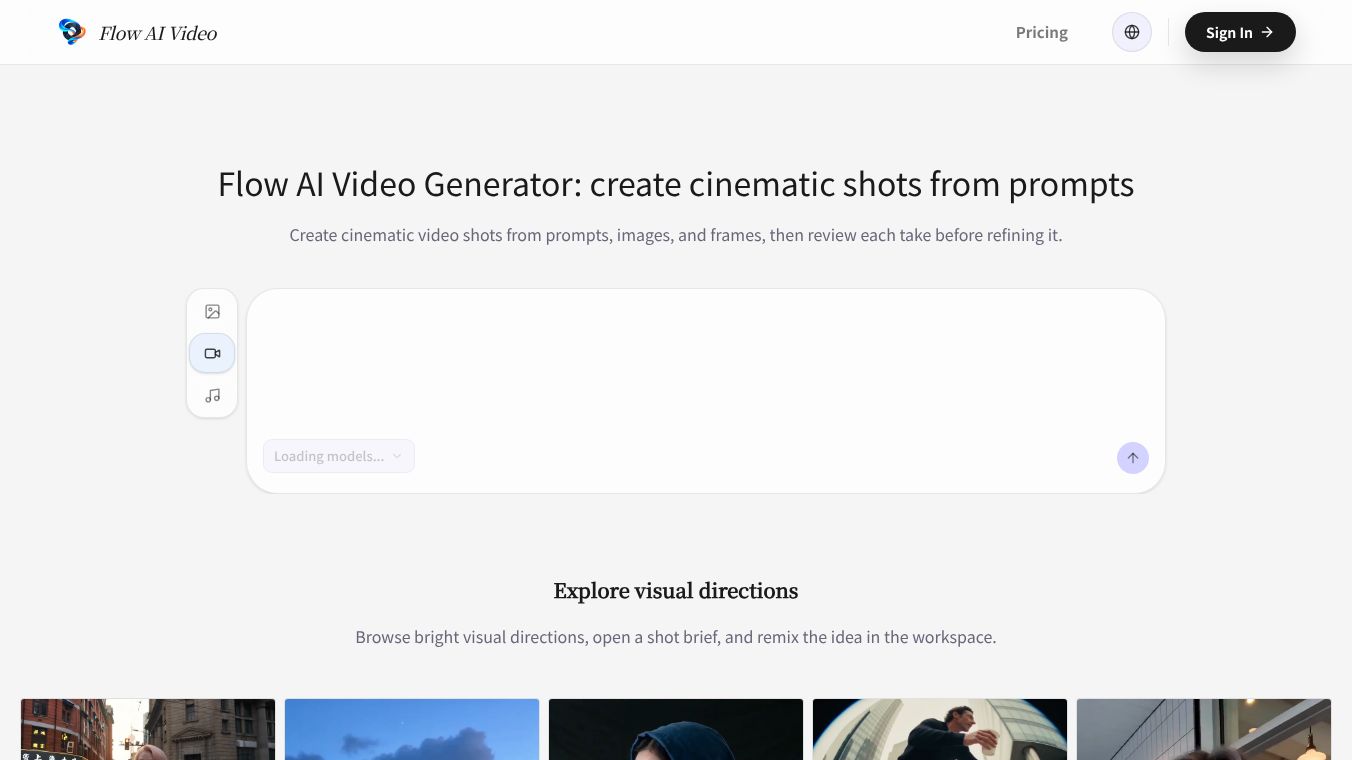Open the Pricing page
The width and height of the screenshot is (1352, 760).
tap(1042, 32)
